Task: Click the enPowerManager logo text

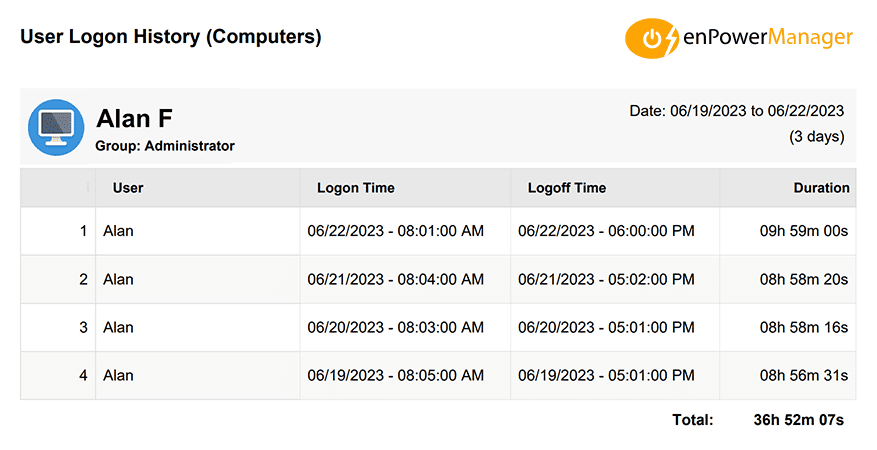Action: click(x=768, y=38)
